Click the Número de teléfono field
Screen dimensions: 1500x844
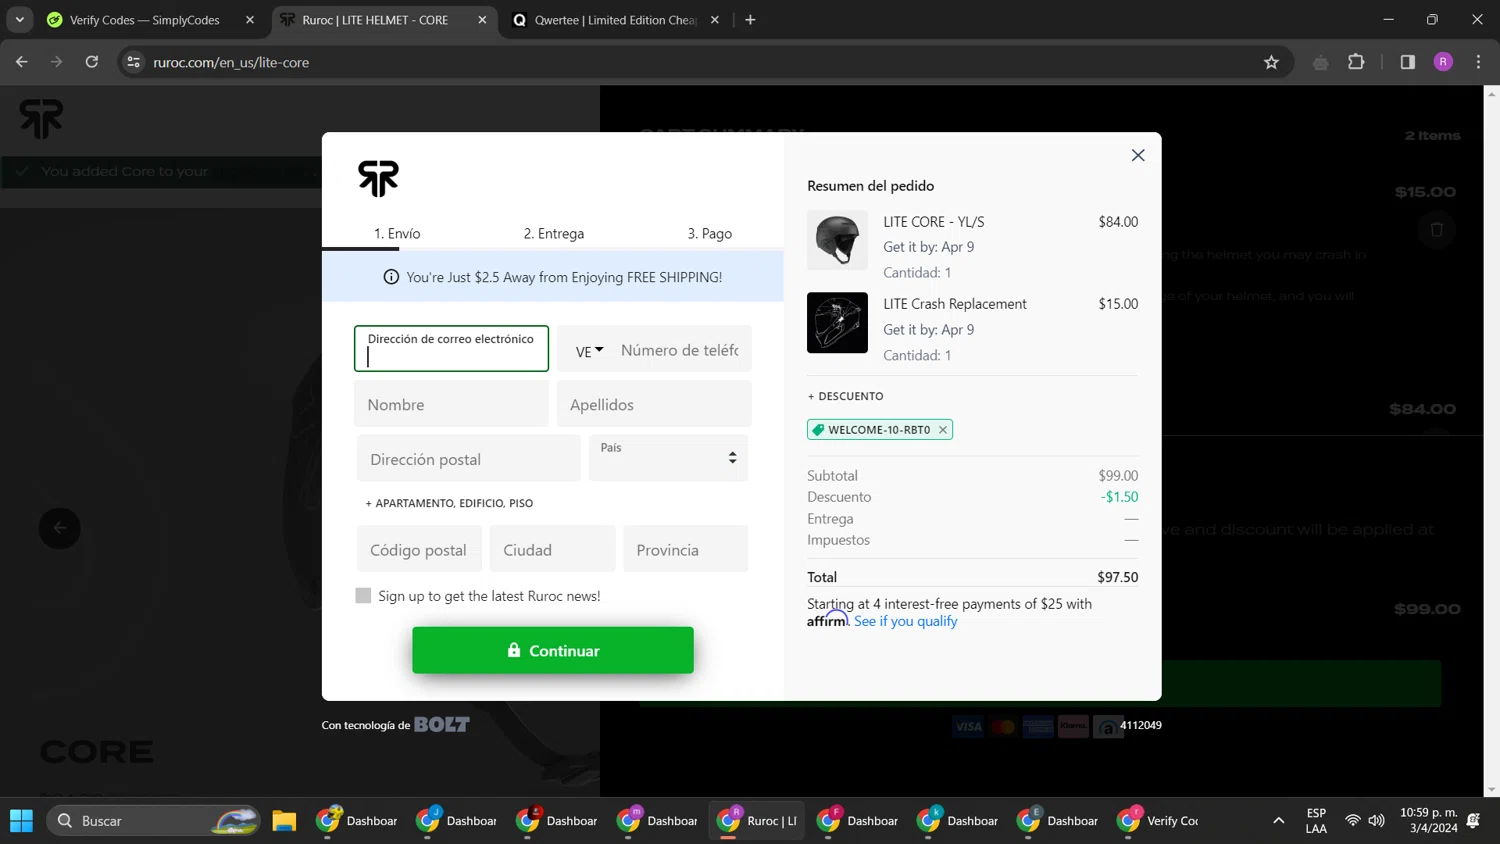coord(680,350)
